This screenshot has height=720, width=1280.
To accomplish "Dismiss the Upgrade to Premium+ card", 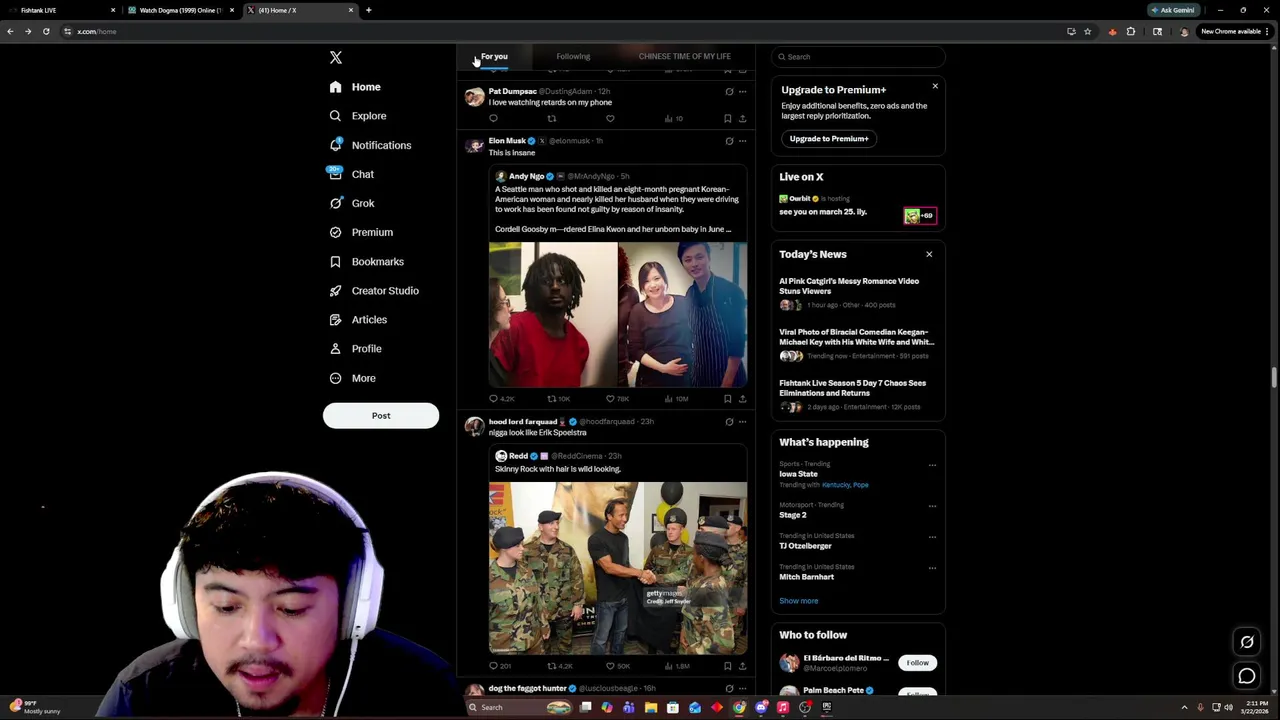I will pos(935,86).
